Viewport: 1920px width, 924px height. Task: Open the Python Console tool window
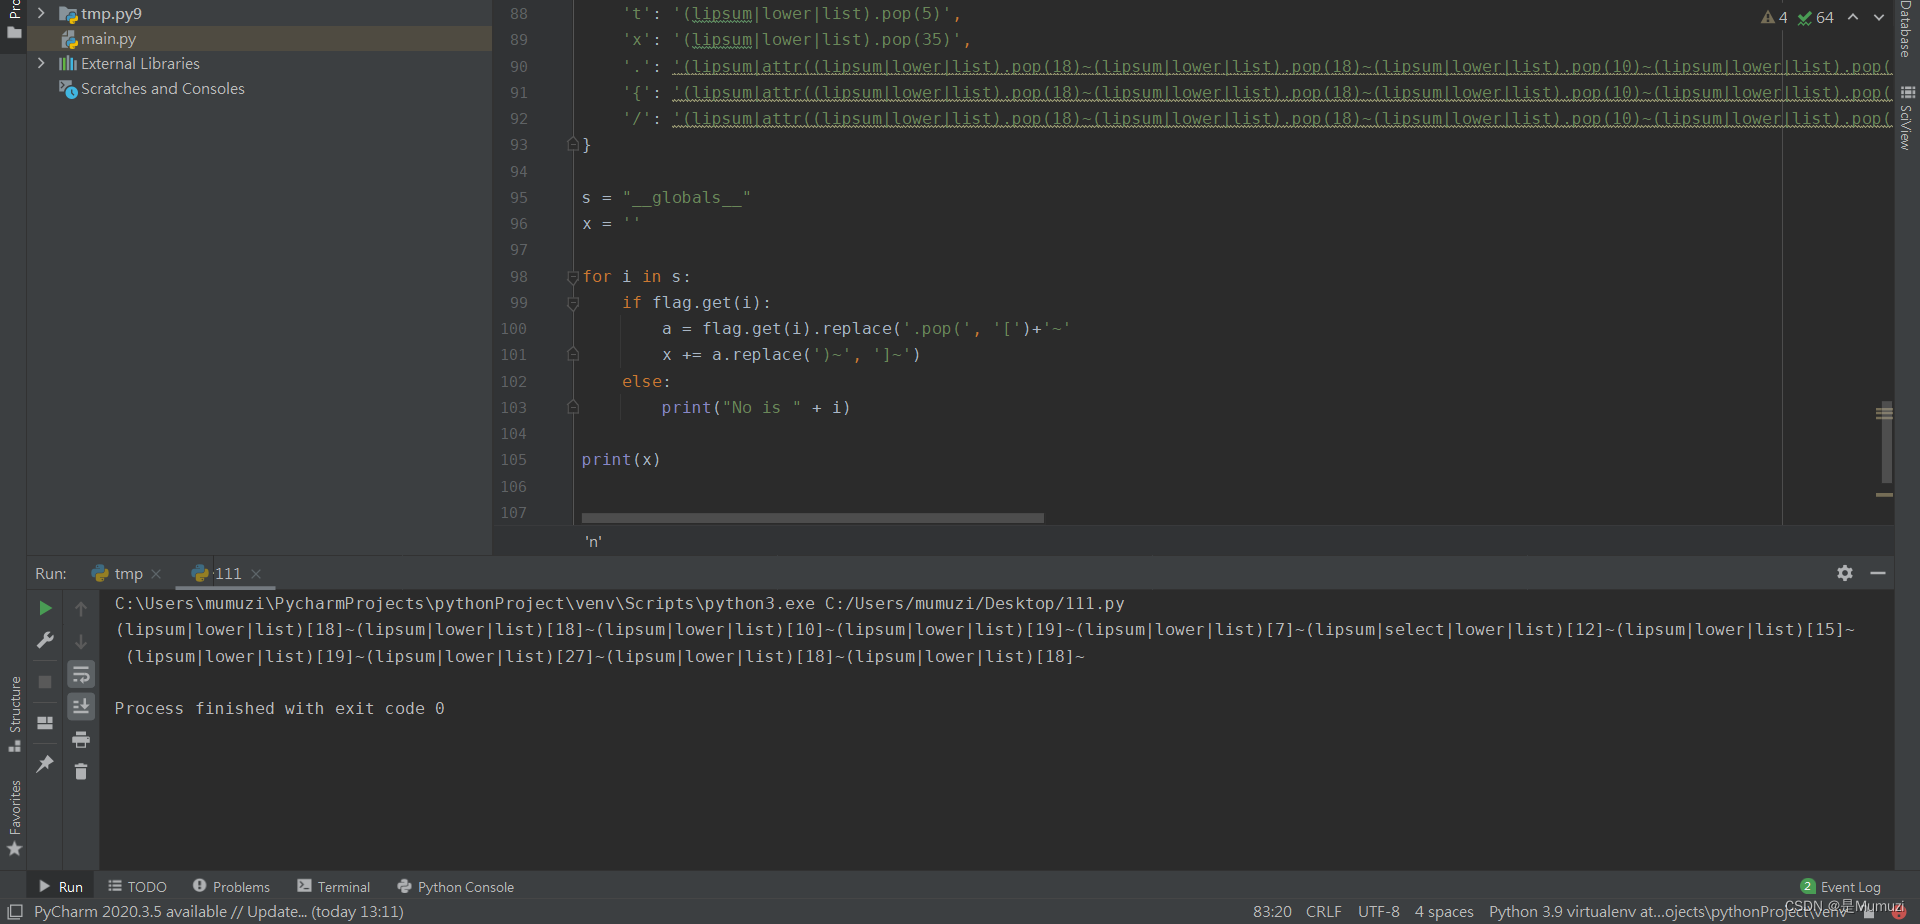(x=456, y=887)
